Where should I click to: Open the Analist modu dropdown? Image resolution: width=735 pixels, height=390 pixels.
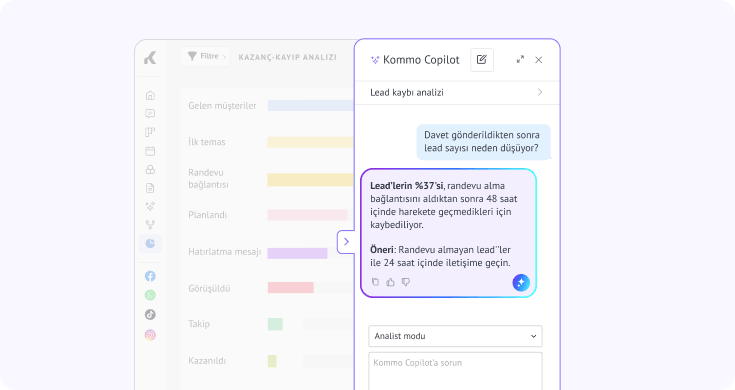tap(455, 336)
